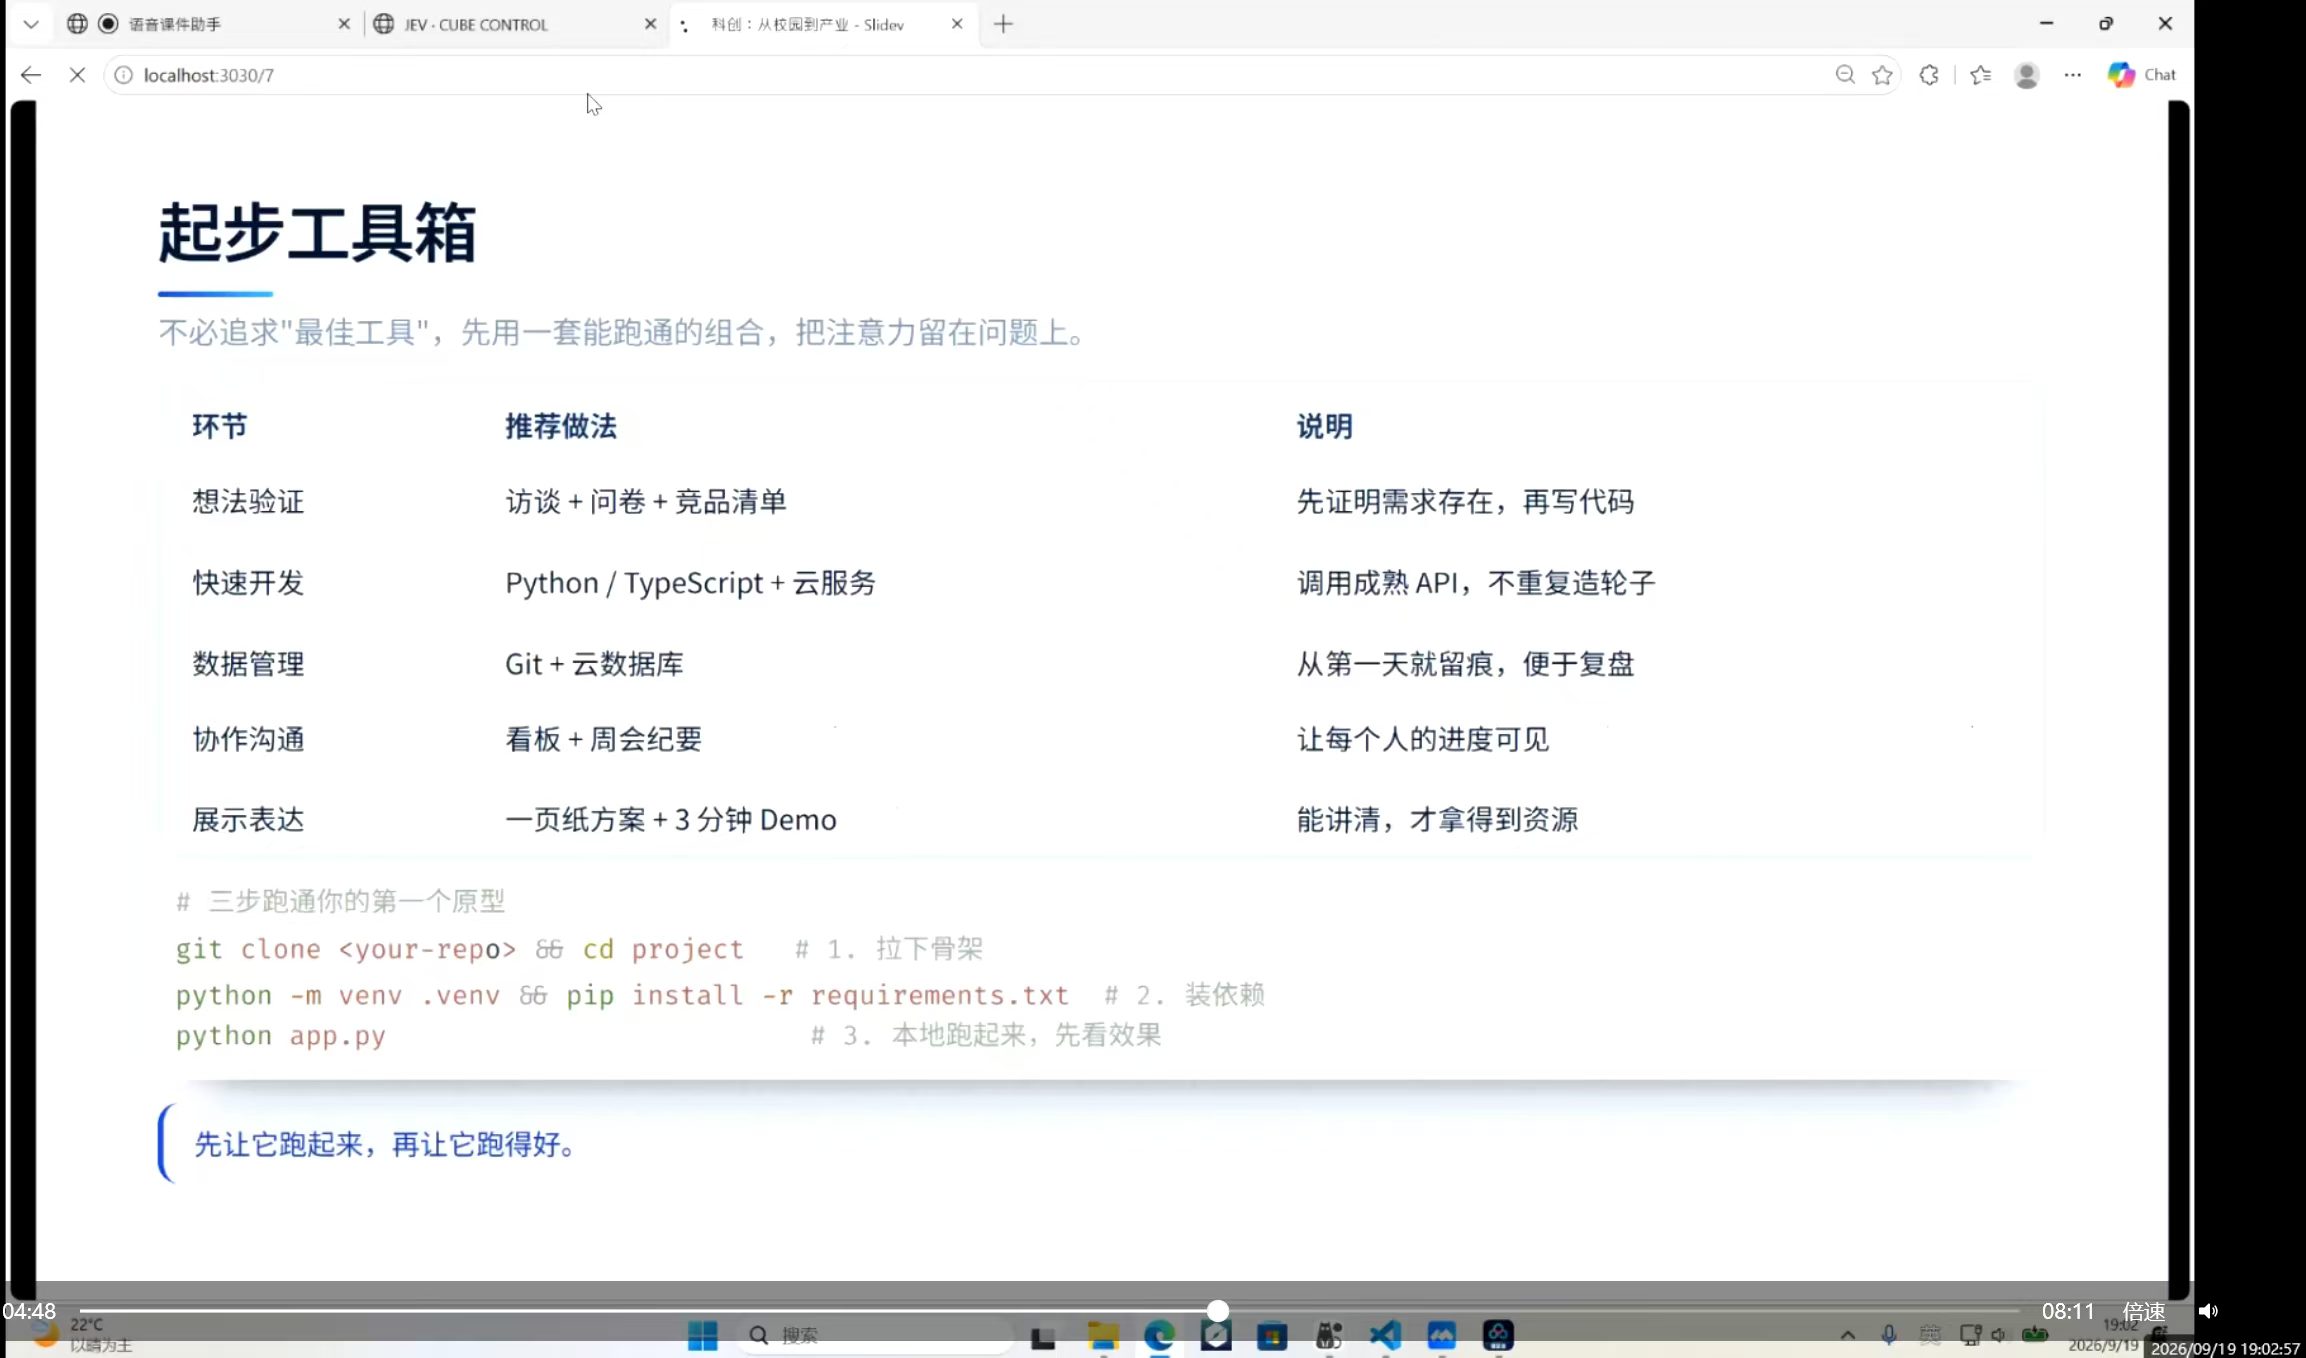Click the 访谈 + 问卷 + 竞品清单 cell
2306x1358 pixels.
pyautogui.click(x=646, y=501)
